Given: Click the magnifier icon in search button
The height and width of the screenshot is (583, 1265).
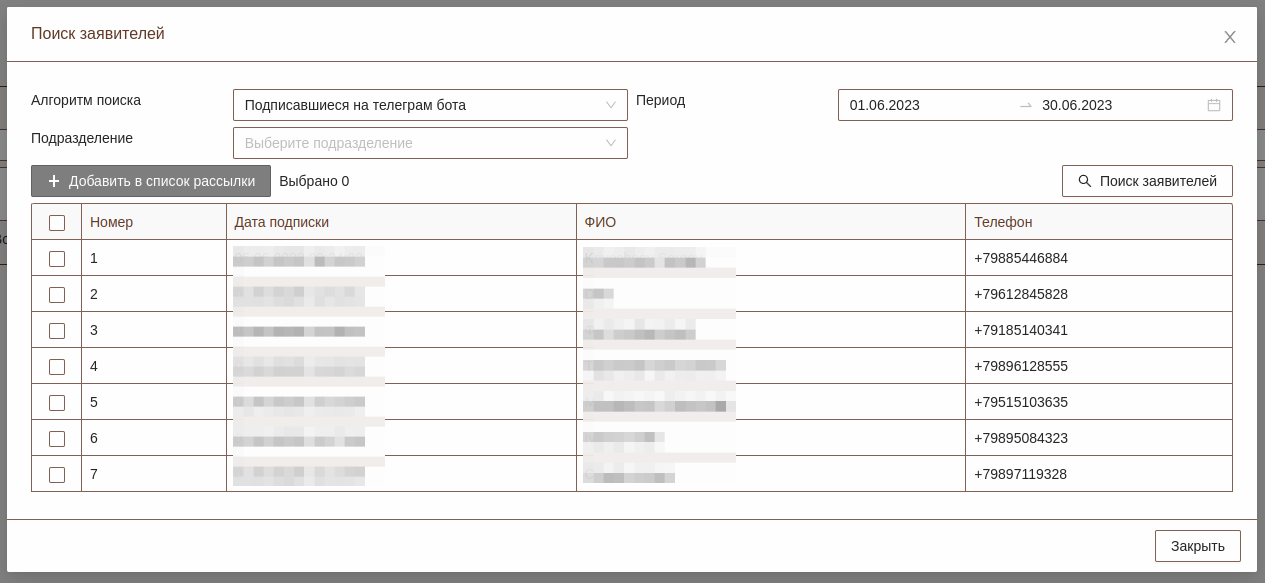Looking at the screenshot, I should (1084, 181).
